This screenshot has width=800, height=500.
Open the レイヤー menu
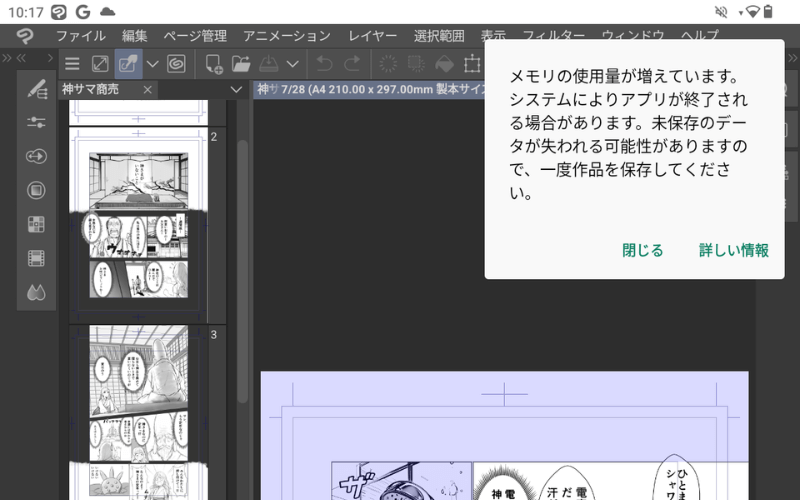[x=372, y=36]
